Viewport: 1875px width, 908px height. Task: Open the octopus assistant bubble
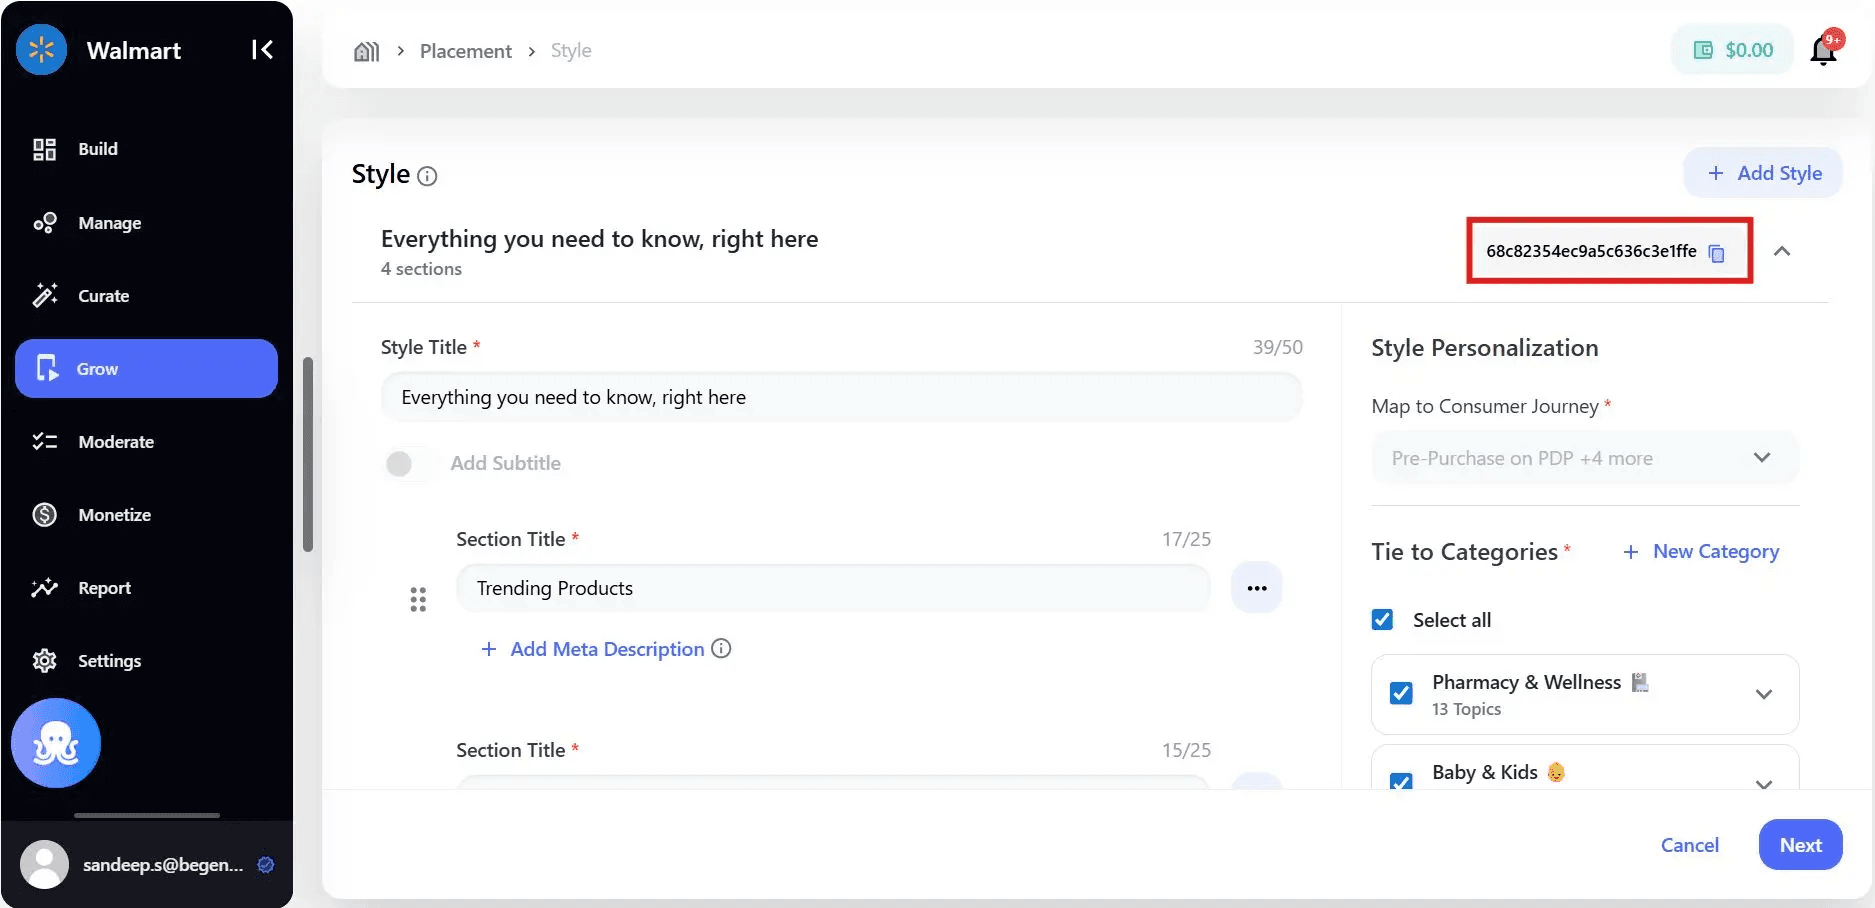coord(56,743)
